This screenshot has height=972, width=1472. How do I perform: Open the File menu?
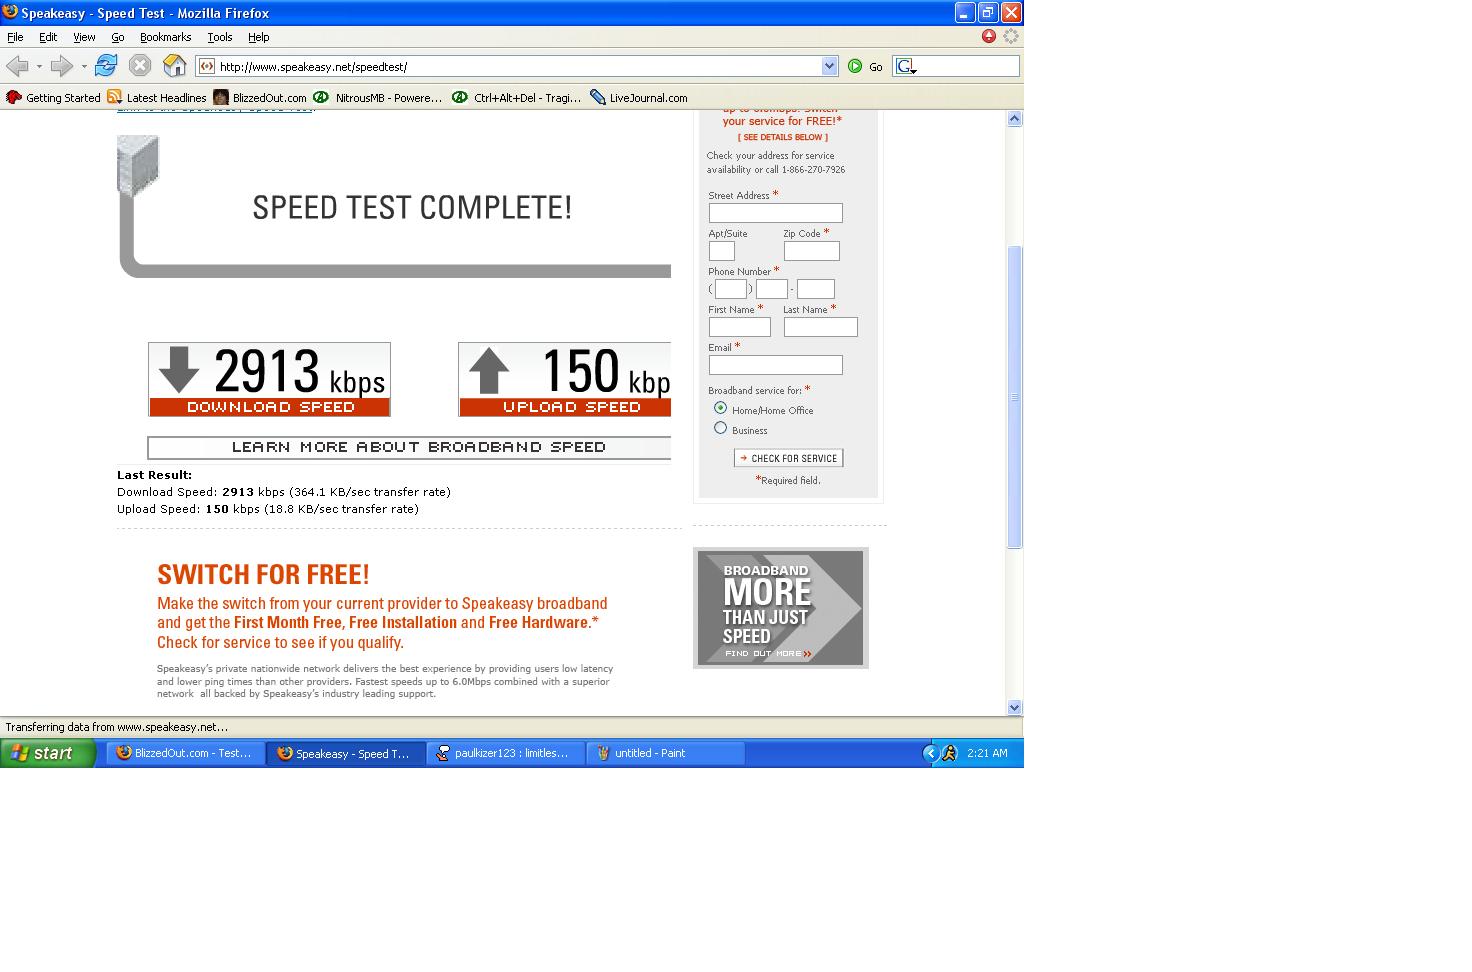pyautogui.click(x=15, y=37)
